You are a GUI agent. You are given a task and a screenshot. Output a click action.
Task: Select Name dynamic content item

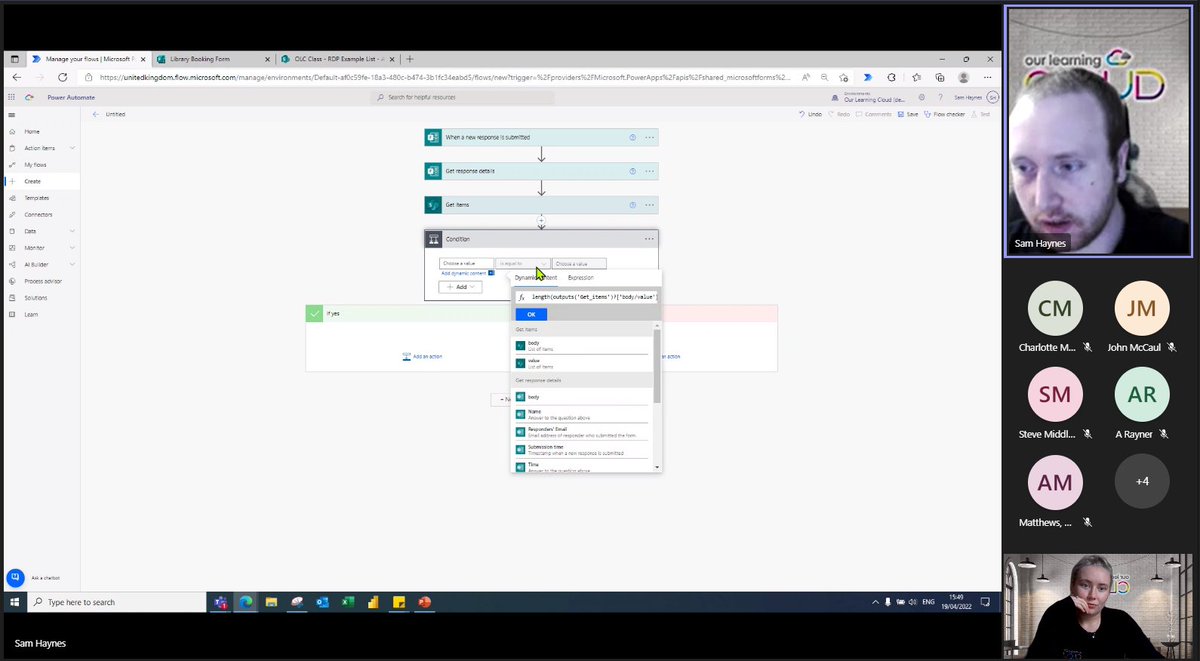581,414
